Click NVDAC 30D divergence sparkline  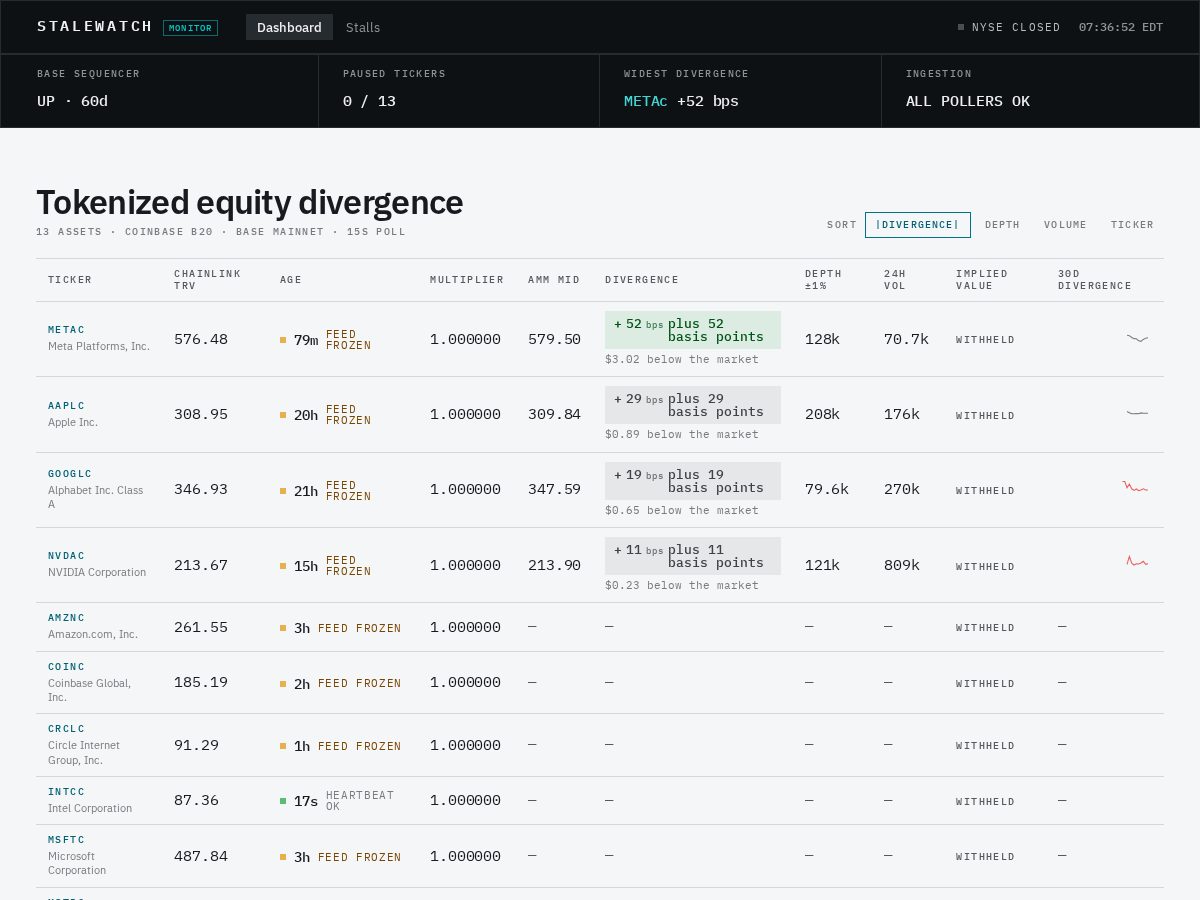coord(1137,561)
